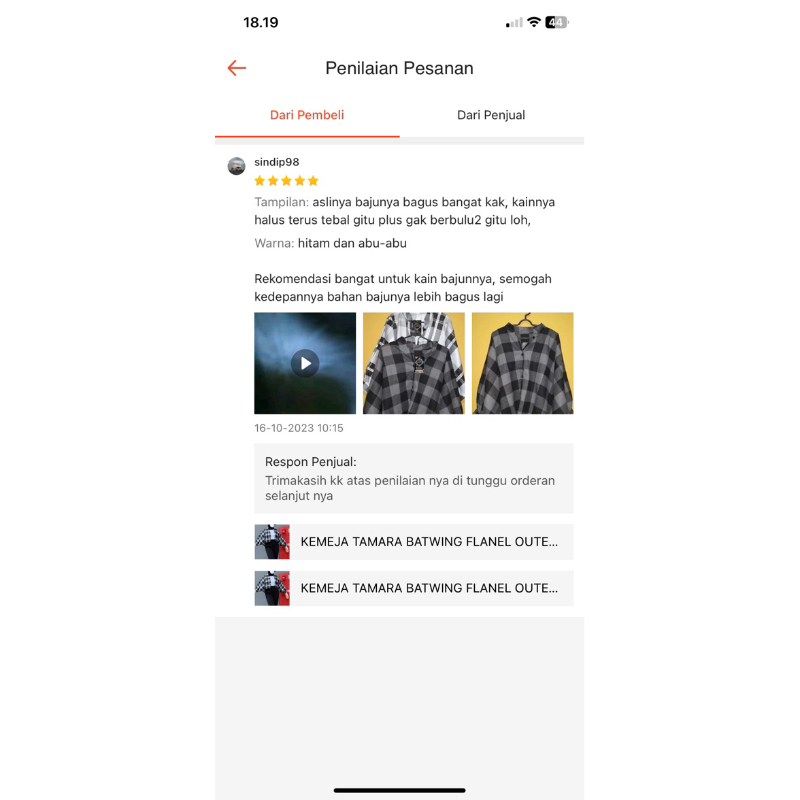800x800 pixels.
Task: Open middle plaid shirt photo
Action: click(x=414, y=363)
